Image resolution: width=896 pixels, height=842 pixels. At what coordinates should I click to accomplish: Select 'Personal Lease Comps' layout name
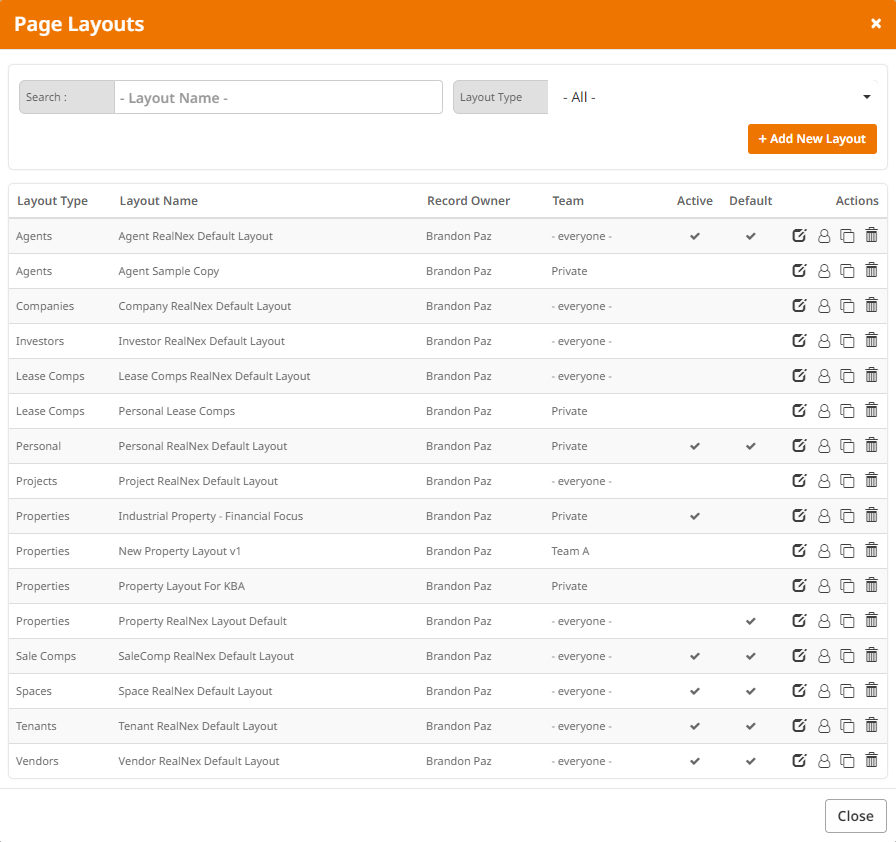[177, 411]
